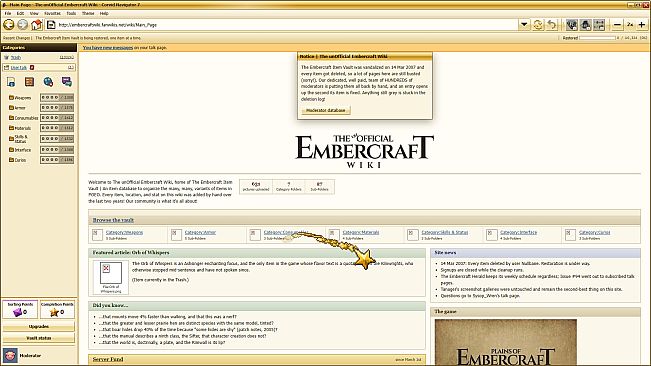The height and width of the screenshot is (366, 651).
Task: Select the Materials folder in the sidebar
Action: point(20,128)
